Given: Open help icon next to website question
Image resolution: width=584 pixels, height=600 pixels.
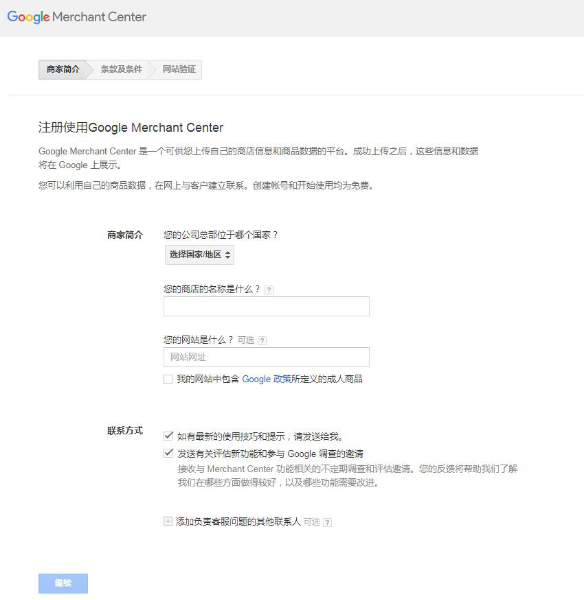Looking at the screenshot, I should click(262, 340).
